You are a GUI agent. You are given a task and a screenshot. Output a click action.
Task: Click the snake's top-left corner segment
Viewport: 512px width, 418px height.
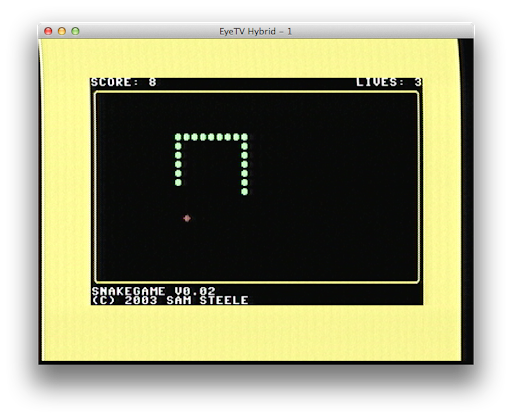pyautogui.click(x=178, y=137)
